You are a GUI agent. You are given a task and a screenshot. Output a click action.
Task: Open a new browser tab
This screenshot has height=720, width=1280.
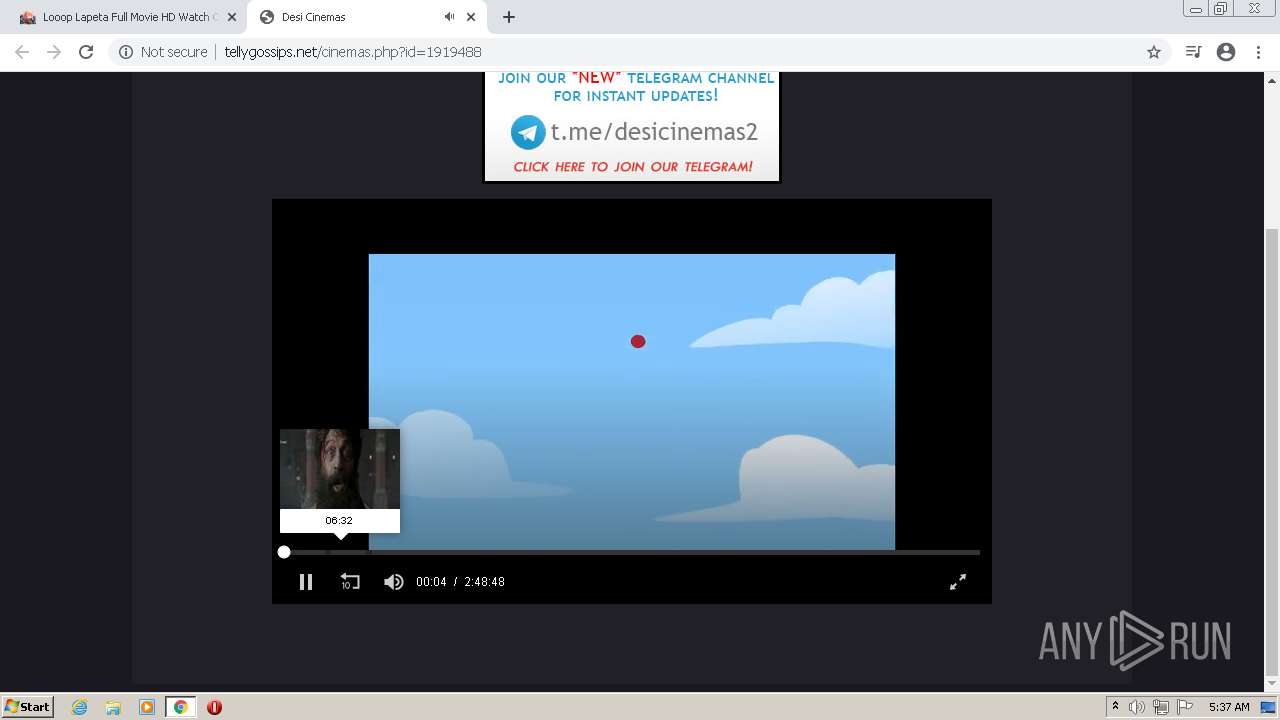click(508, 17)
